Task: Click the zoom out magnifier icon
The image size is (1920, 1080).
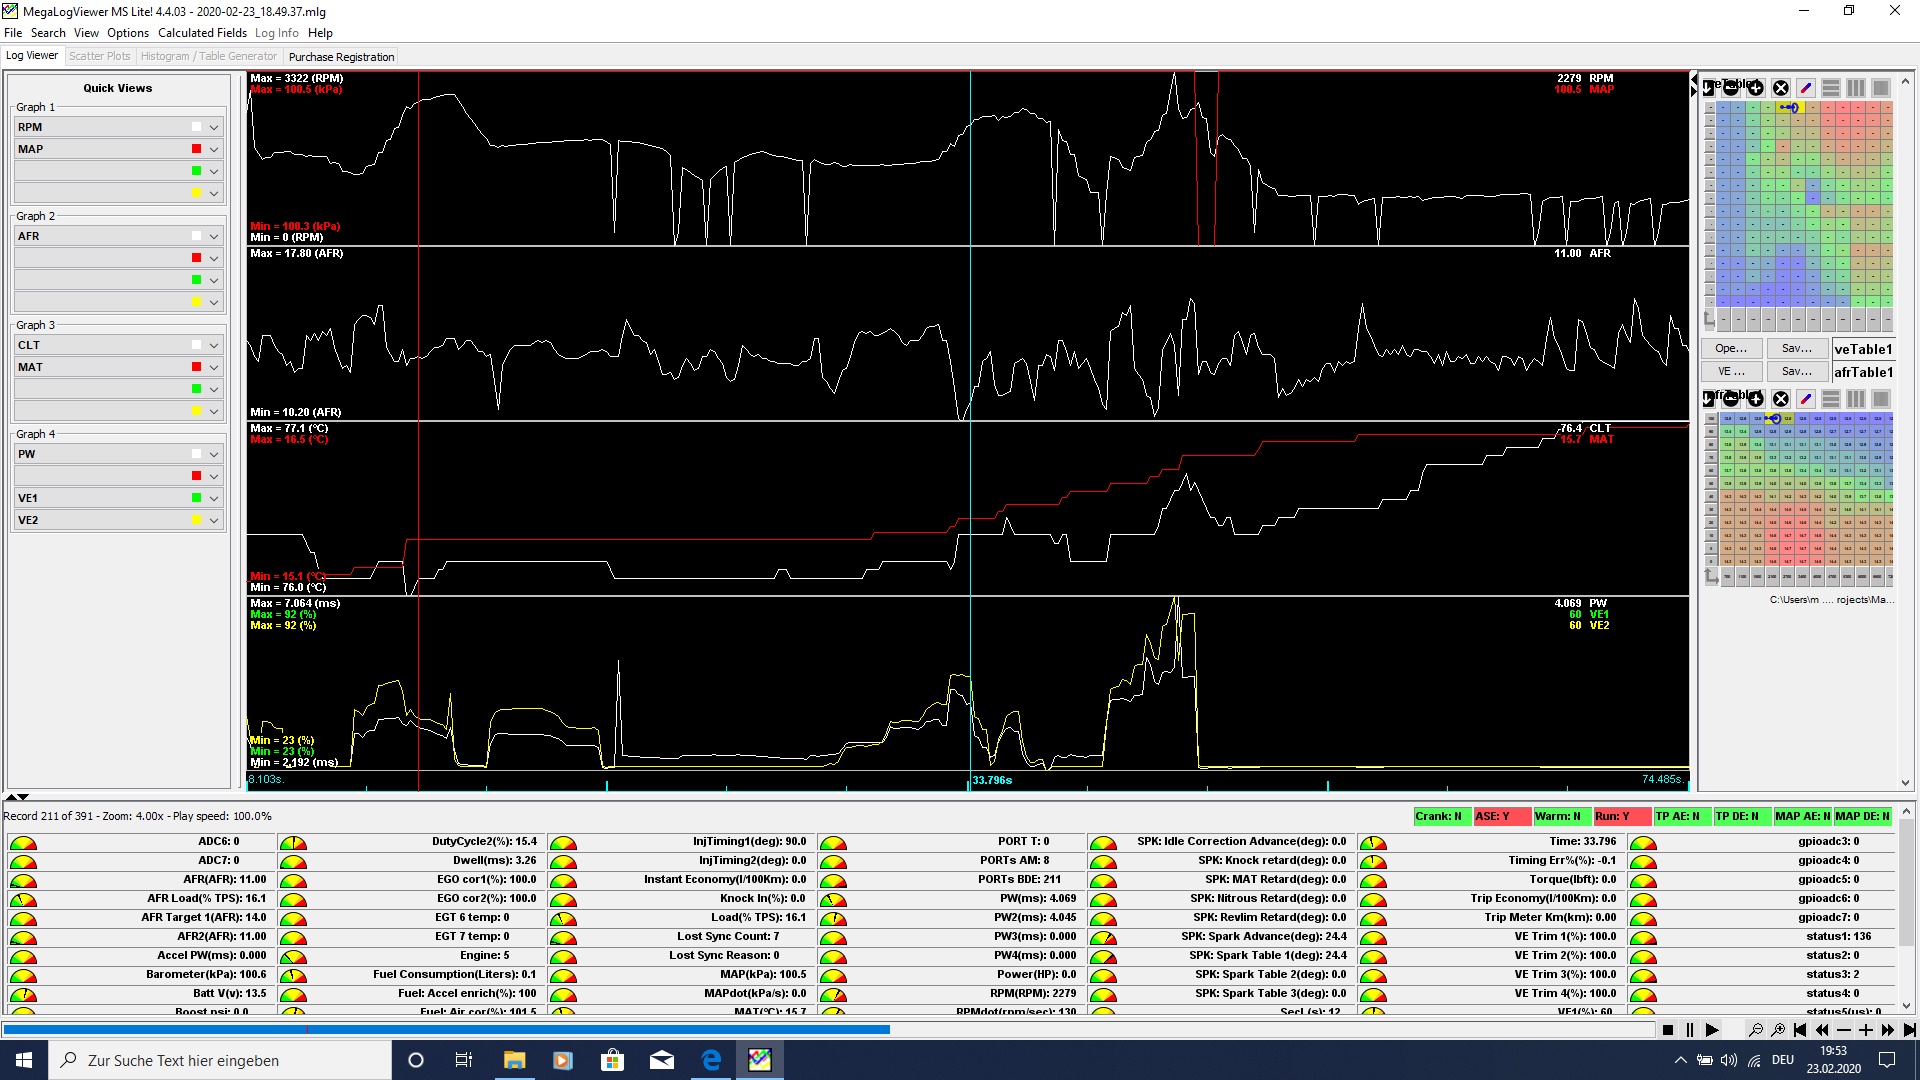Action: (1755, 1030)
